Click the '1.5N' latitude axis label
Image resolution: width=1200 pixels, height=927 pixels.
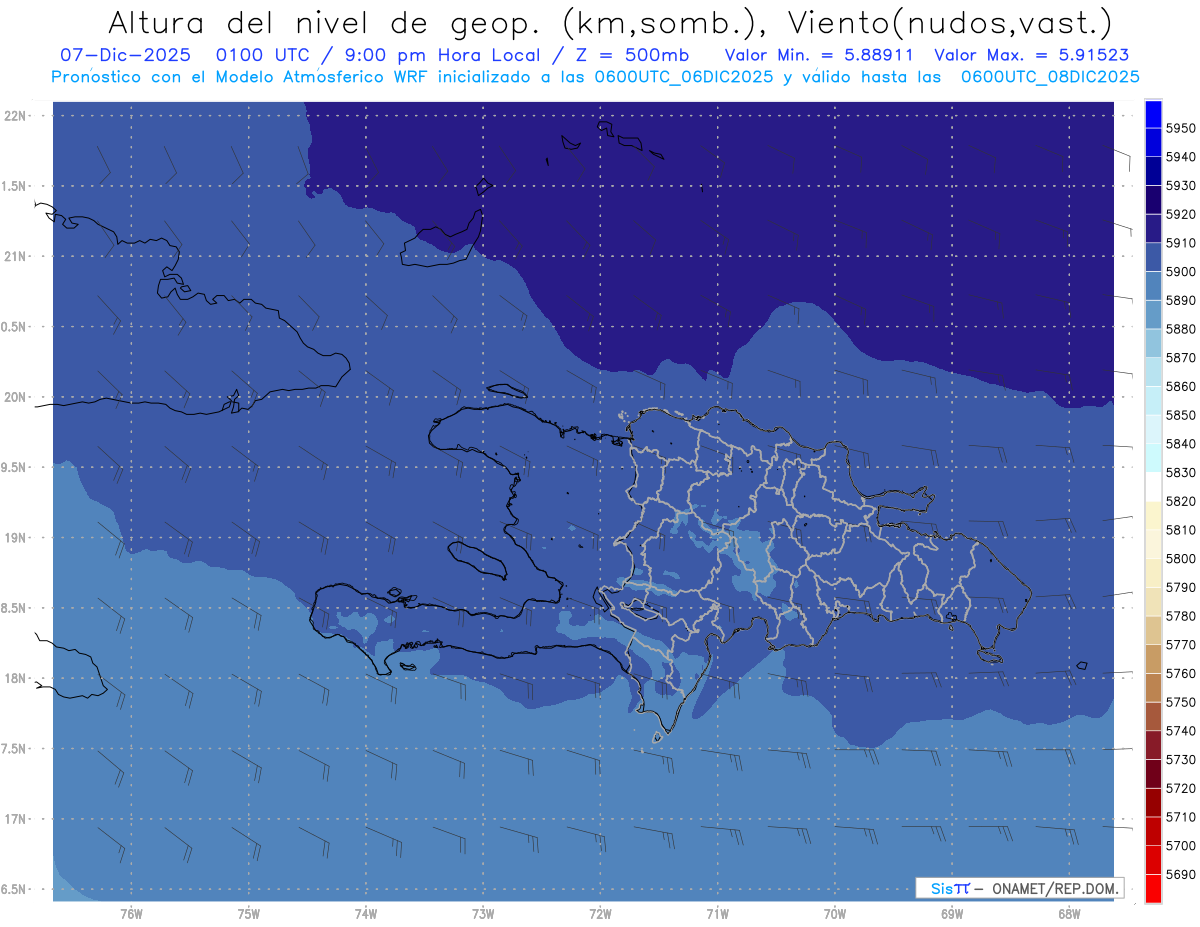click(x=15, y=186)
